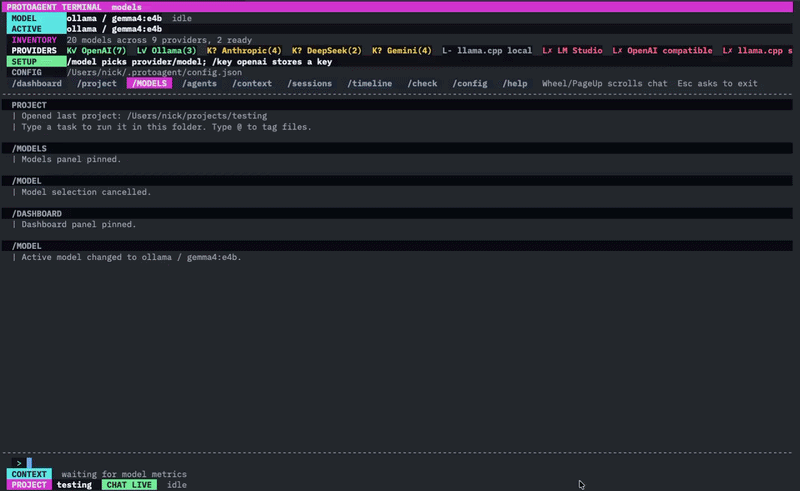Select the LM Studio provider entry
The height and width of the screenshot is (491, 800).
[572, 51]
